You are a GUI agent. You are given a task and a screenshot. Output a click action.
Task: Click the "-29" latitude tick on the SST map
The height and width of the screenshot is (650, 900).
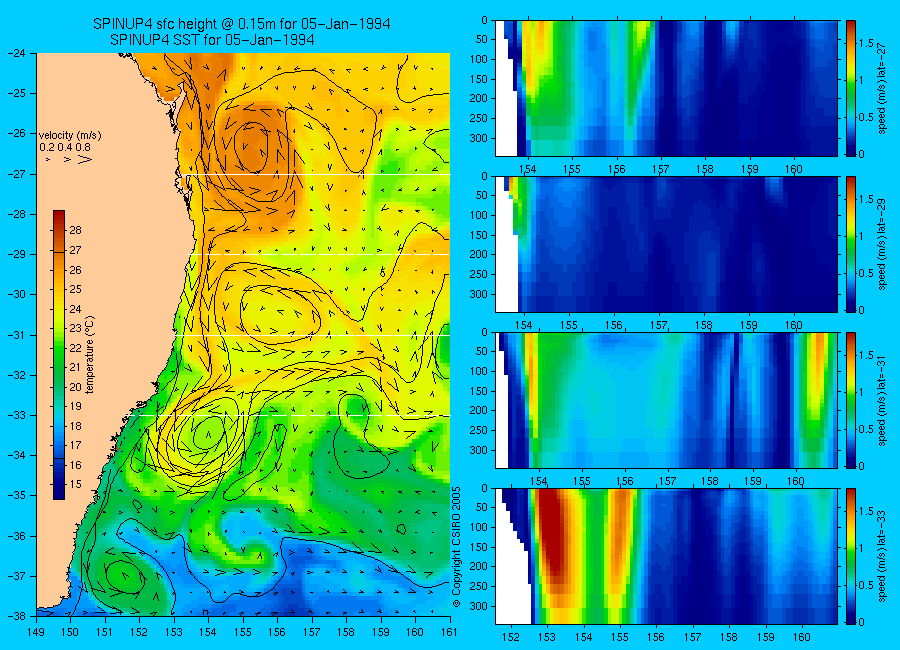click(x=16, y=254)
